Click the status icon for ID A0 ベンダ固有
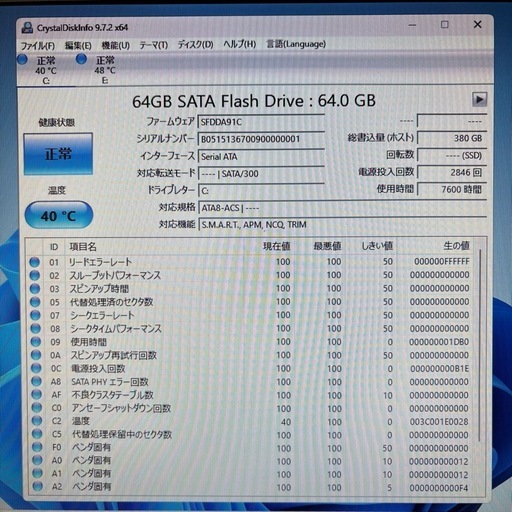 pos(37,461)
